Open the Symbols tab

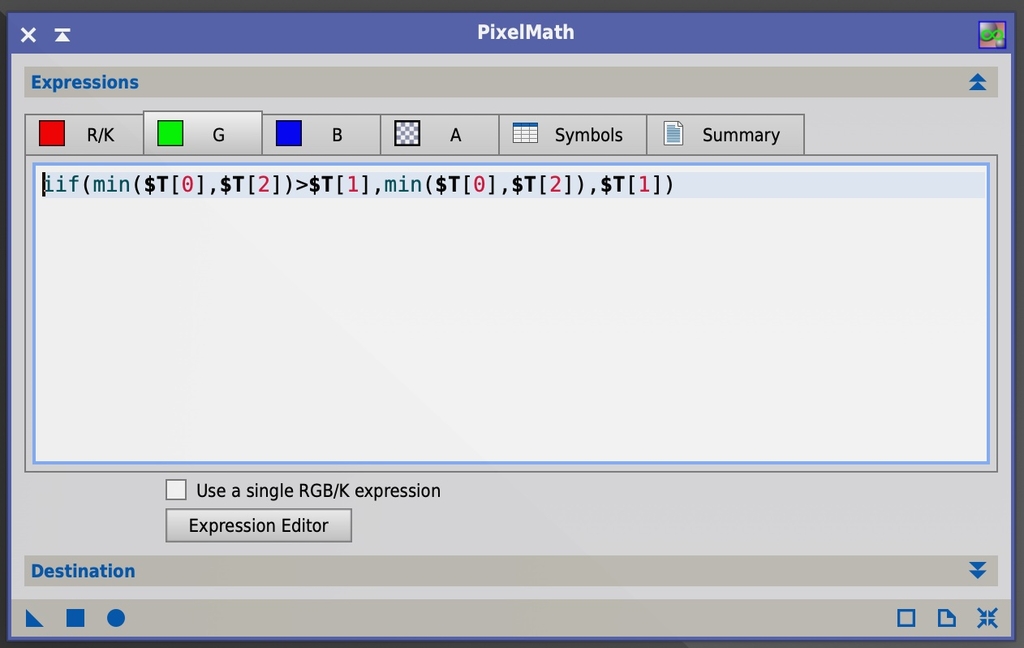click(x=573, y=135)
